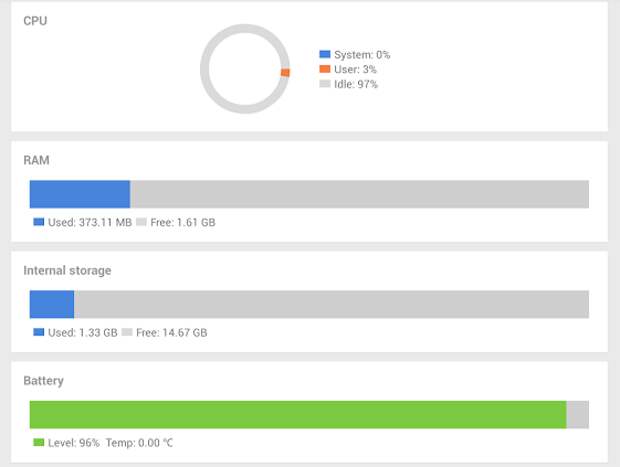Click the blue storage Used legend square
The height and width of the screenshot is (467, 620).
point(39,332)
